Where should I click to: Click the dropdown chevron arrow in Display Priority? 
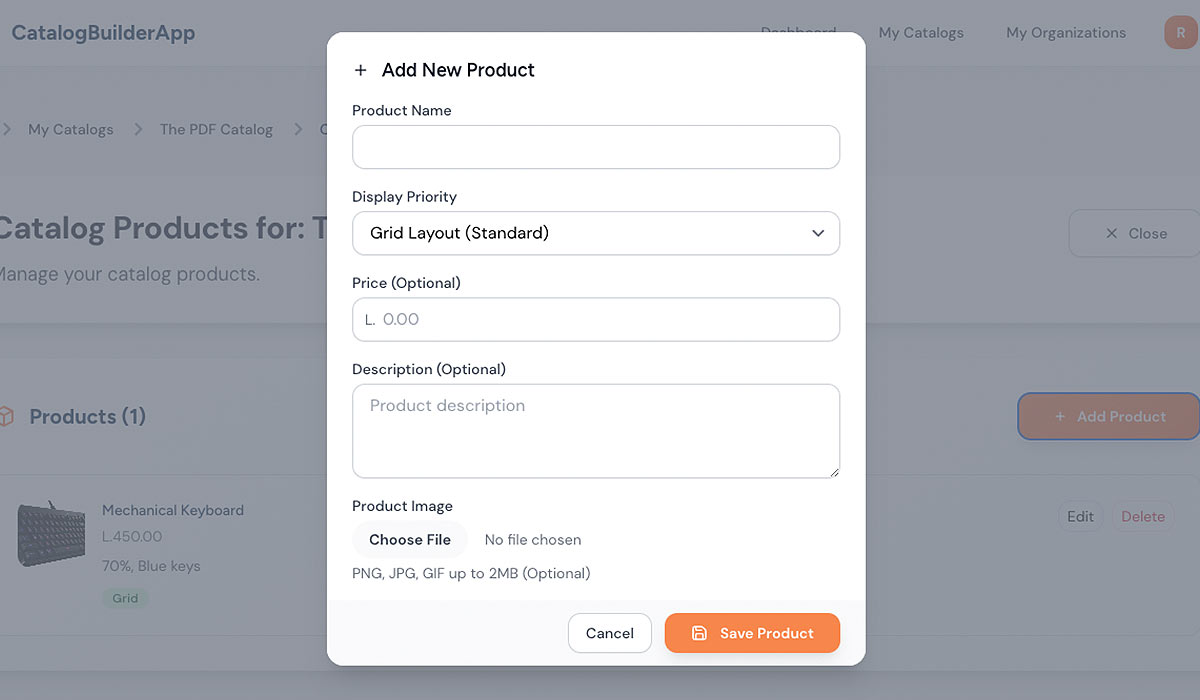818,233
